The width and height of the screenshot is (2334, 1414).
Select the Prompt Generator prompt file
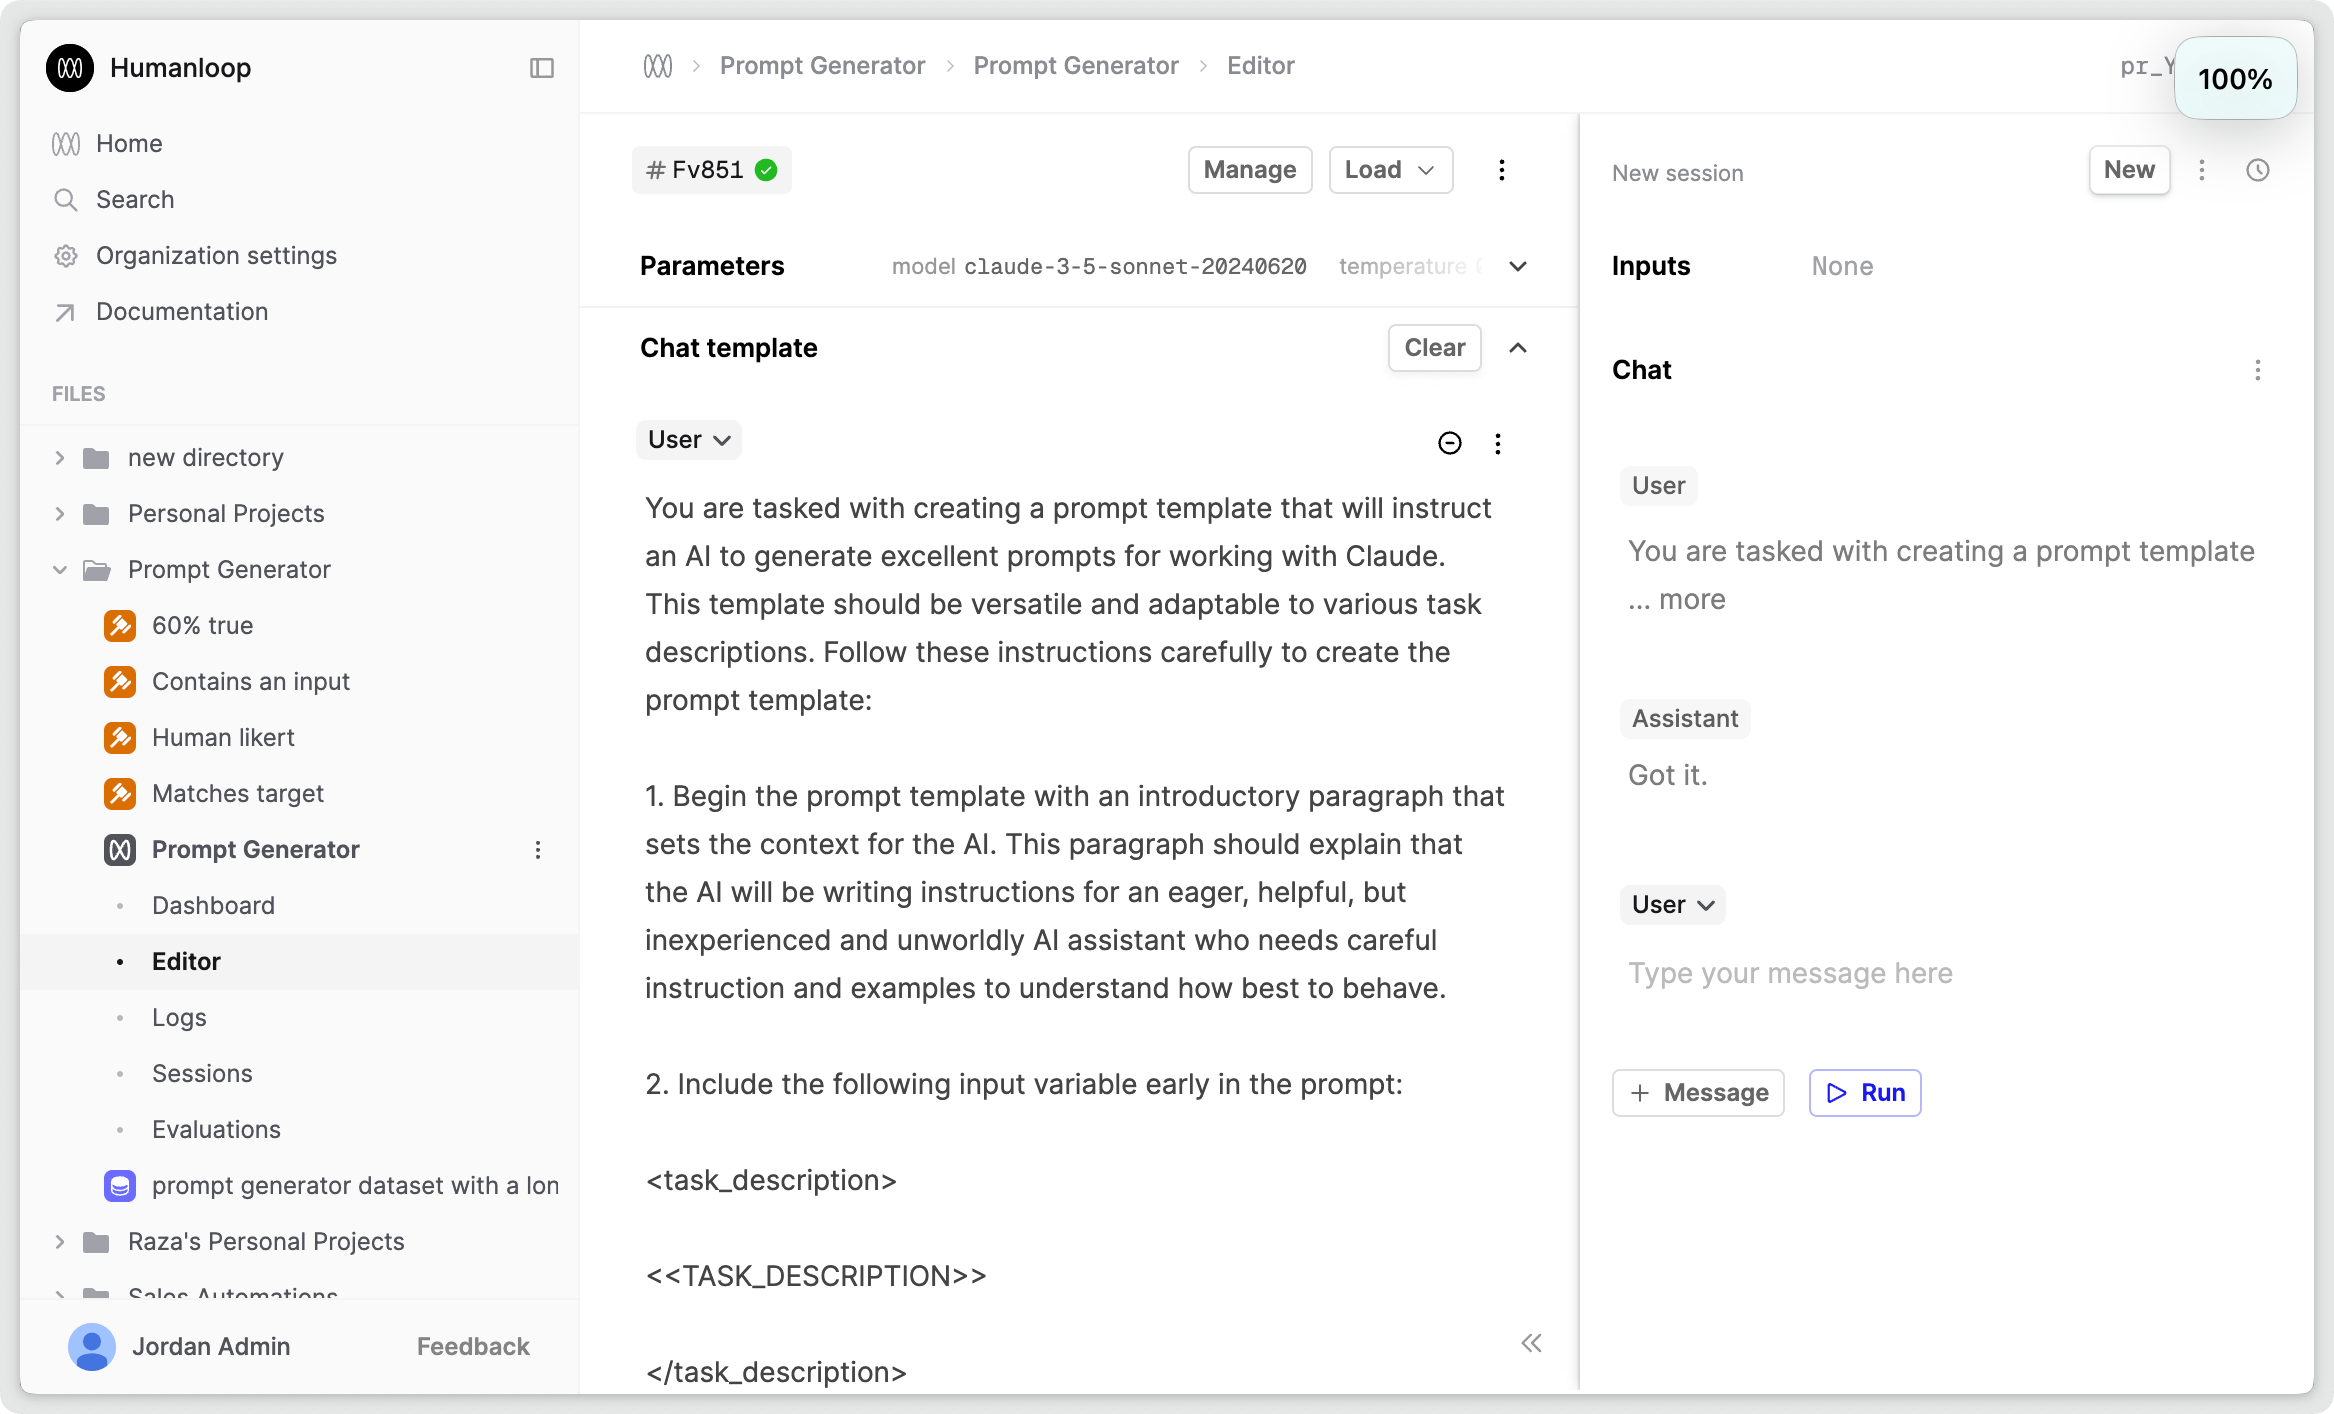(255, 850)
